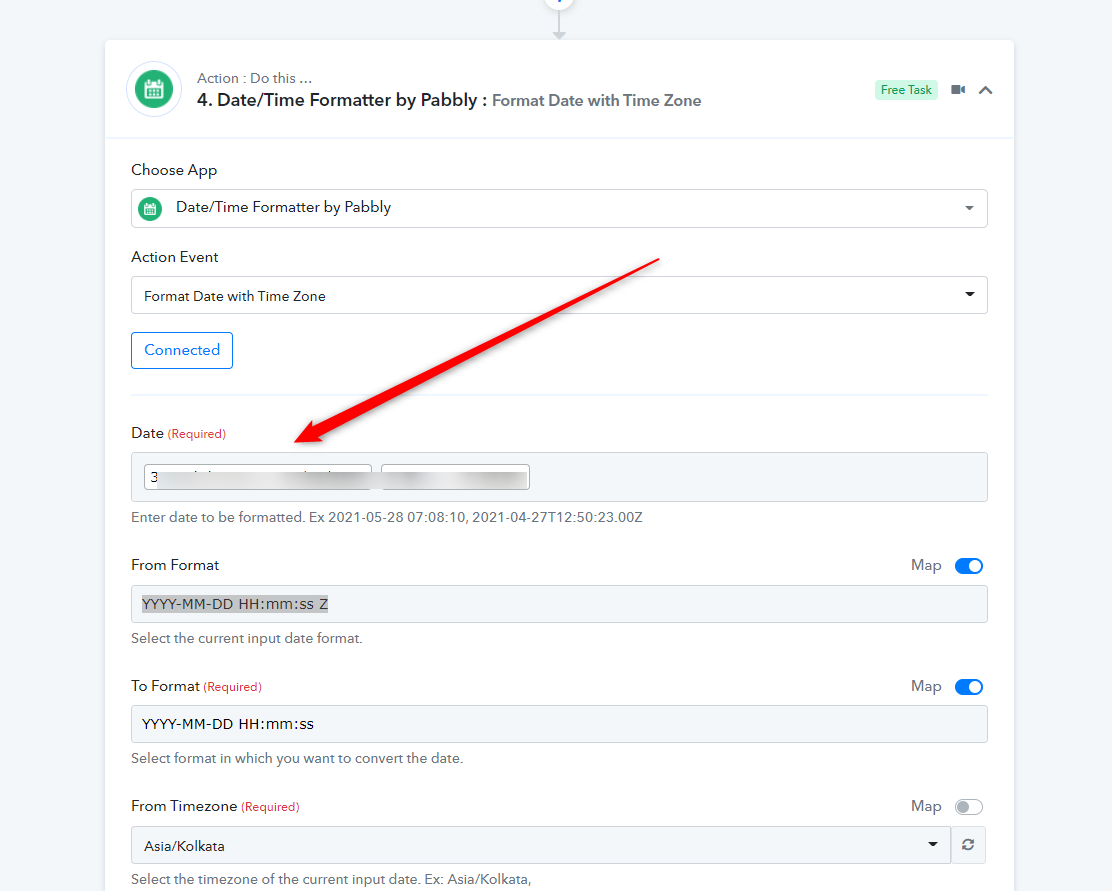Click the Free Task badge
The image size is (1112, 891).
click(906, 90)
